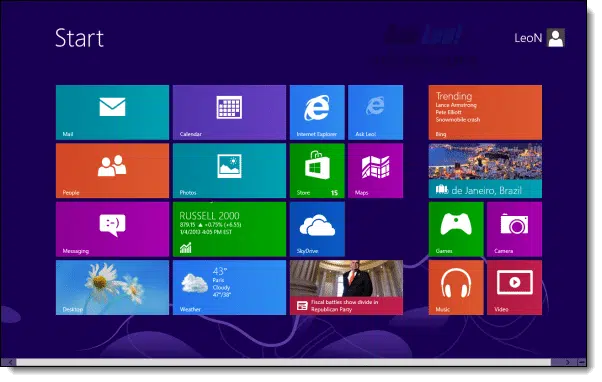Open the Games tile
602x382 pixels.
coord(456,229)
